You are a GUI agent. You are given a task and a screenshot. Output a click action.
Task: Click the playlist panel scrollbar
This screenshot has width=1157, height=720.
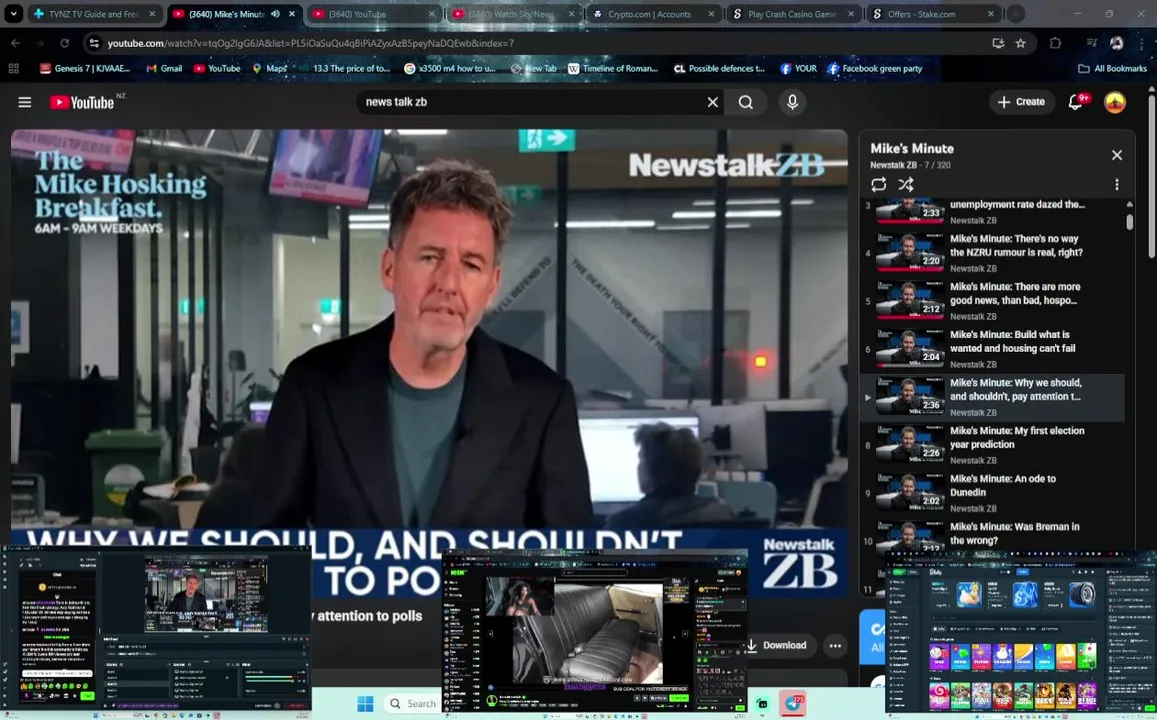(x=1129, y=222)
